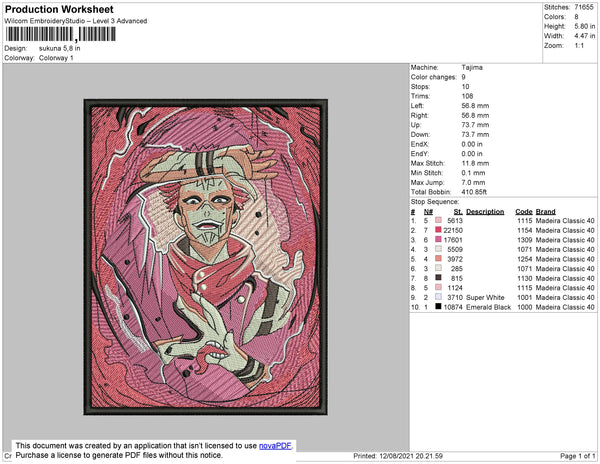
Task: Click thread code 1254 in stop sequence
Action: [525, 259]
